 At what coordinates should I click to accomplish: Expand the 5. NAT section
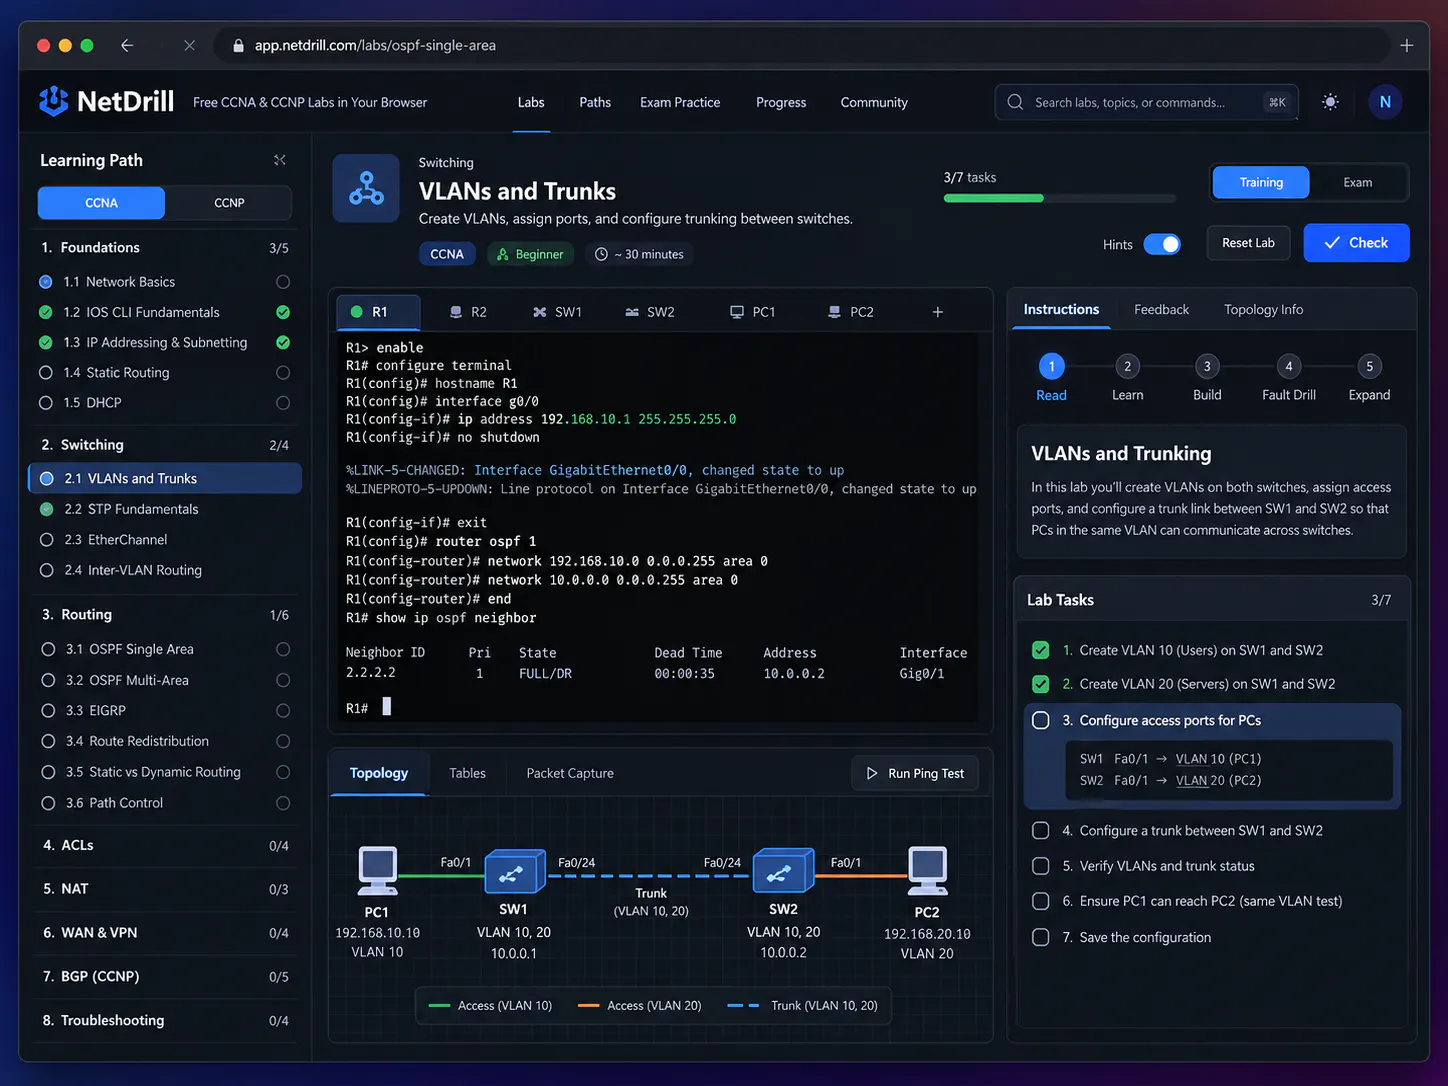point(165,889)
